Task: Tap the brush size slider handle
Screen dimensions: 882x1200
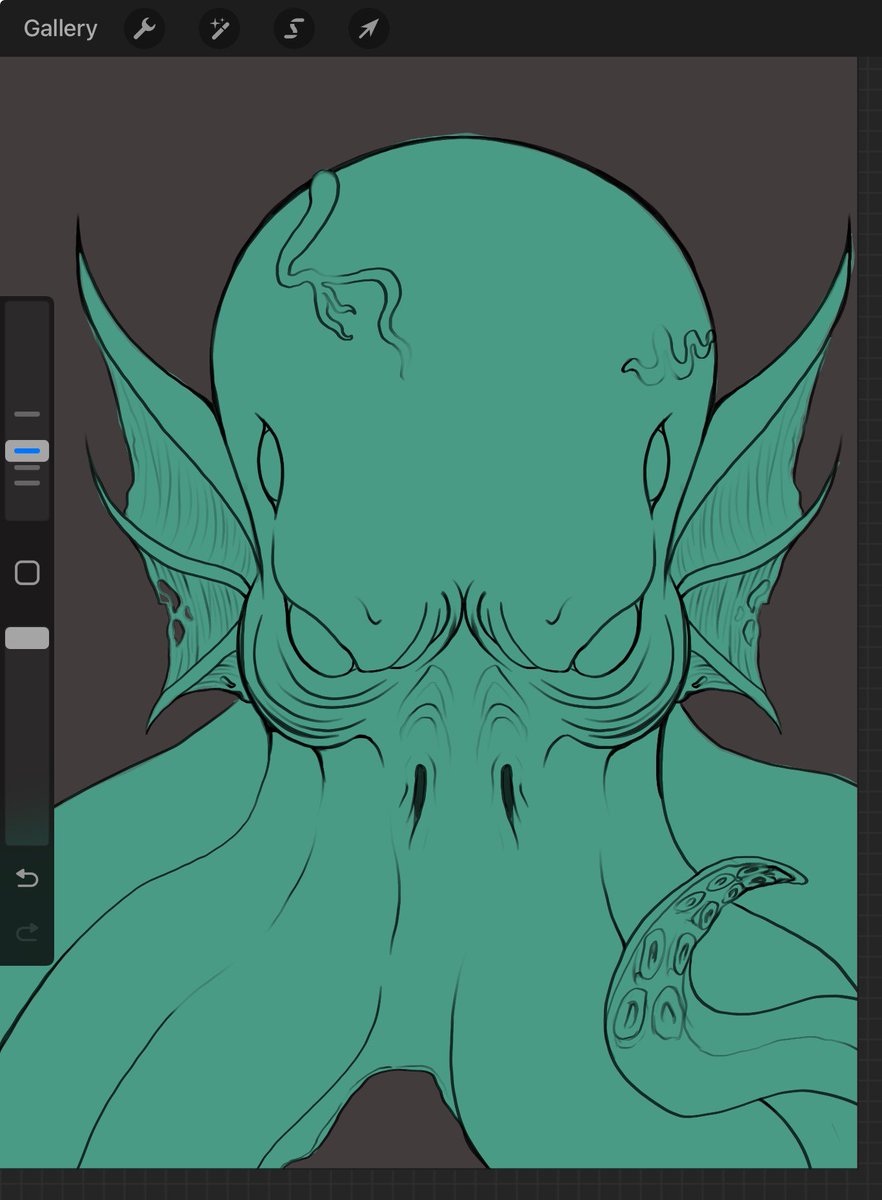Action: (26, 451)
